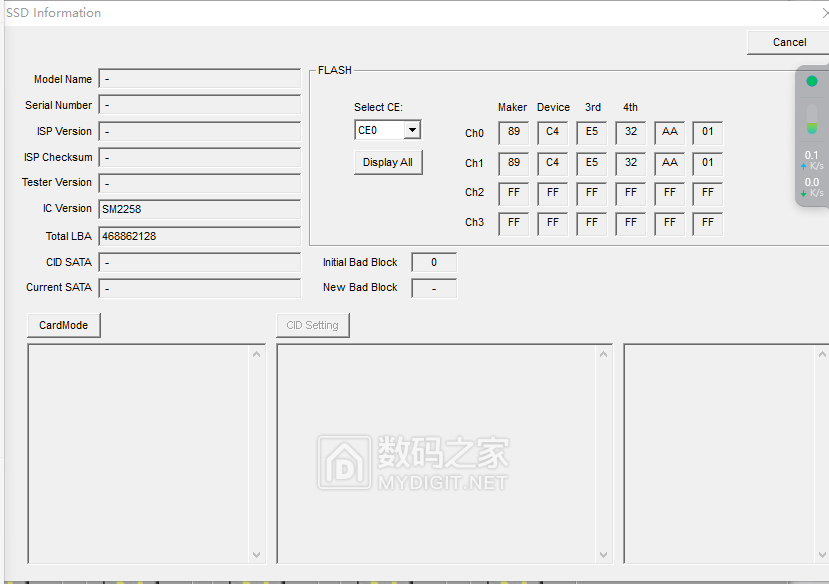Image resolution: width=829 pixels, height=584 pixels.
Task: Click the upload speed indicator on widget
Action: click(812, 159)
